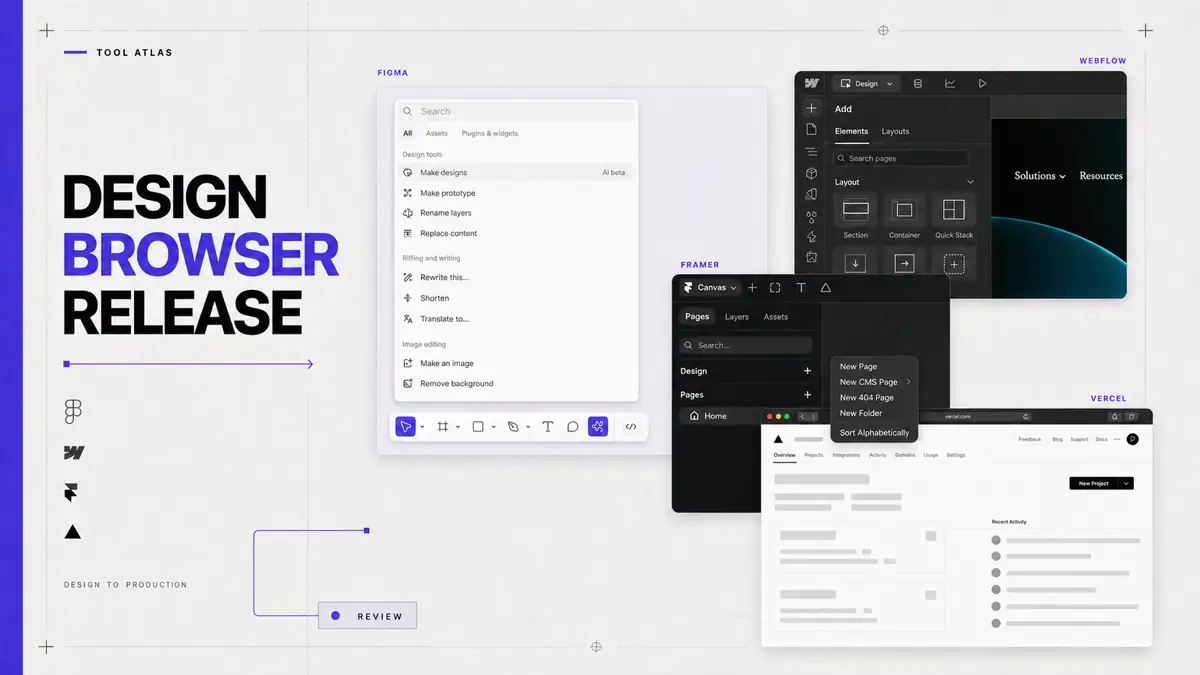Open the Canvas dropdown in Framer
This screenshot has height=675, width=1200.
710,288
